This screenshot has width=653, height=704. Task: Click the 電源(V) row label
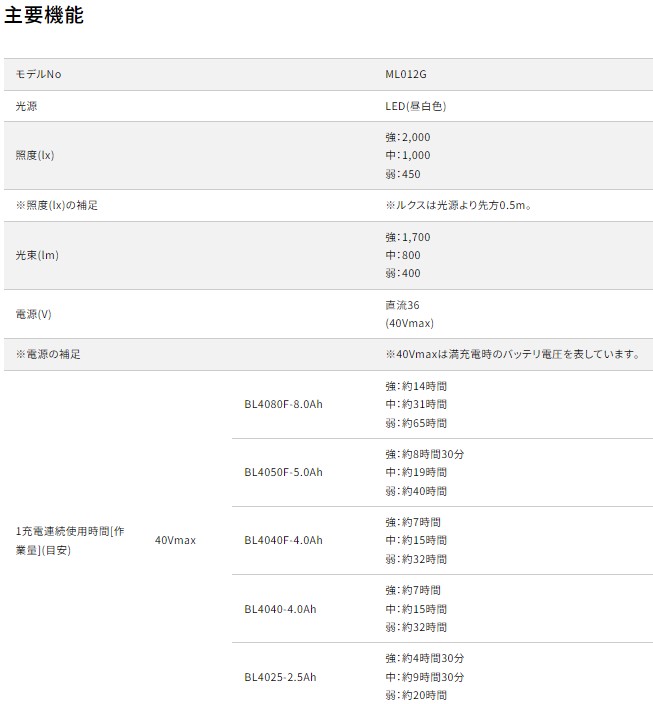pyautogui.click(x=33, y=314)
